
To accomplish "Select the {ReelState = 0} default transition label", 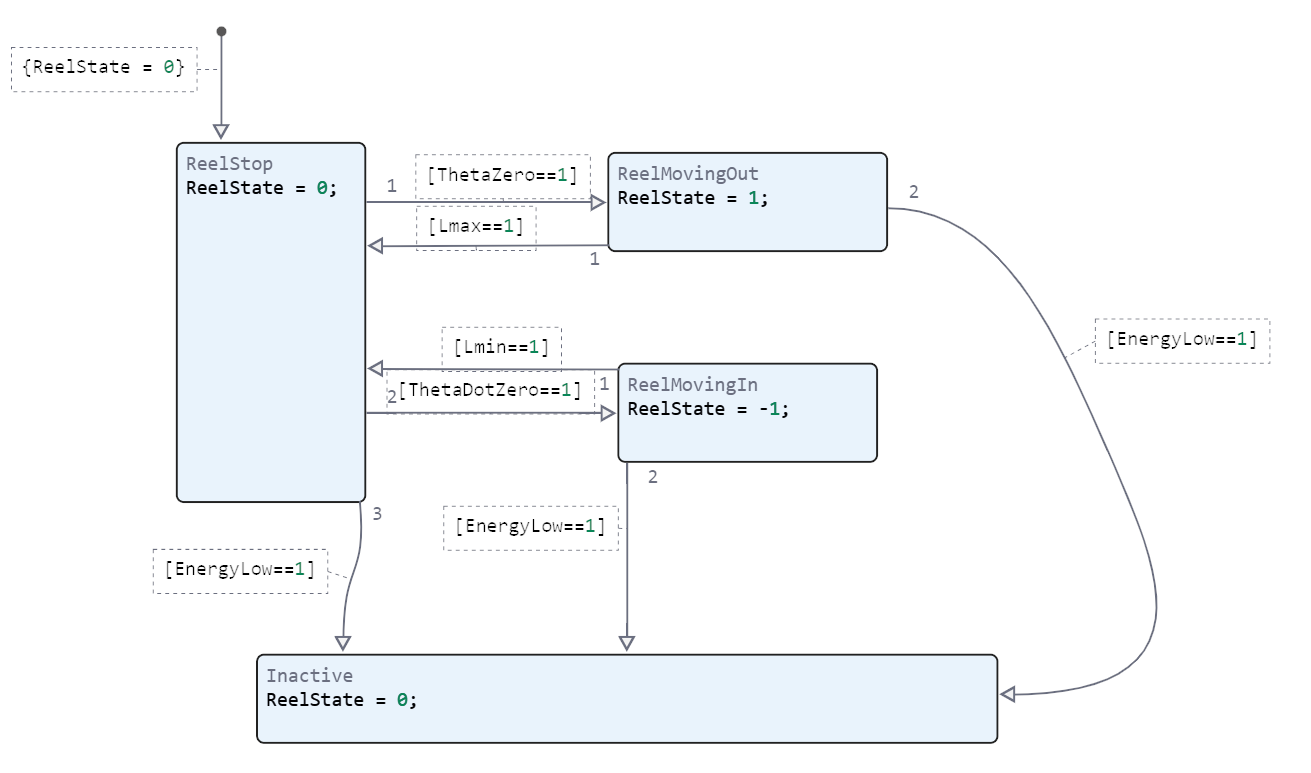I will [103, 68].
